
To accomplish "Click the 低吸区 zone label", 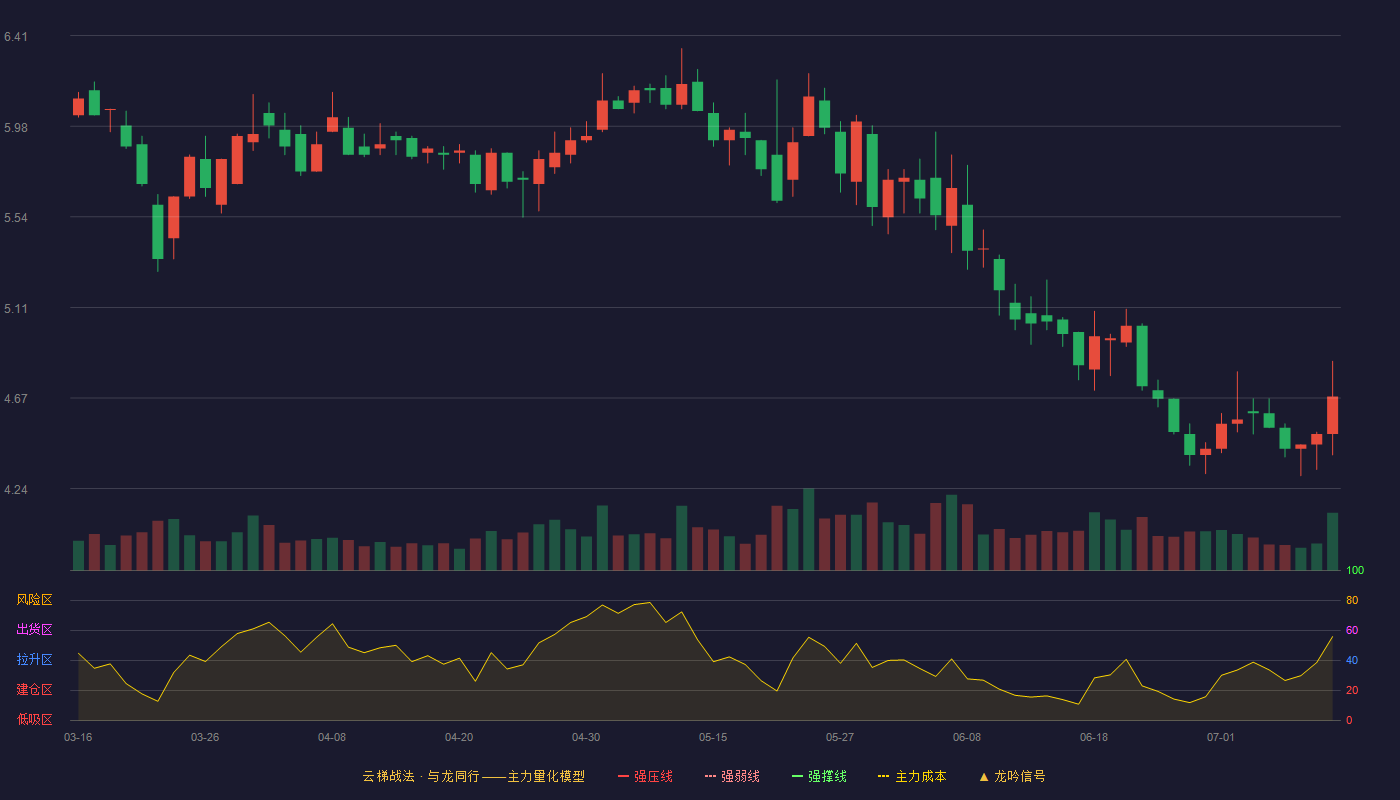I will click(x=34, y=720).
